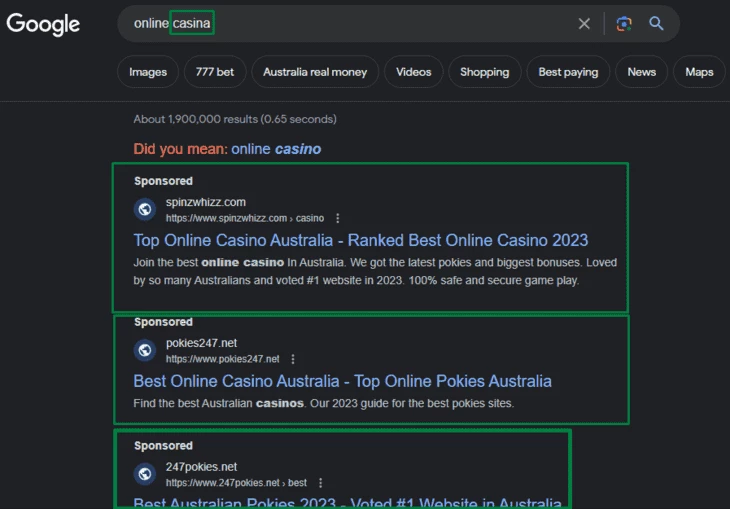Click the https://www.247pokies.net › best URL

236,483
